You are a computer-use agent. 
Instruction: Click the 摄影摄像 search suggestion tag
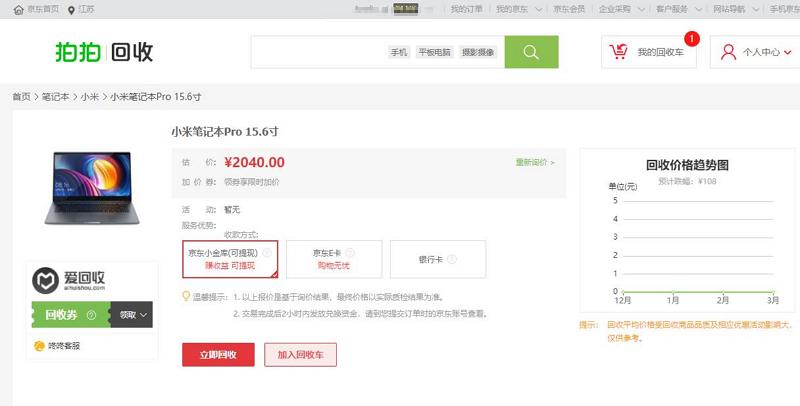478,52
